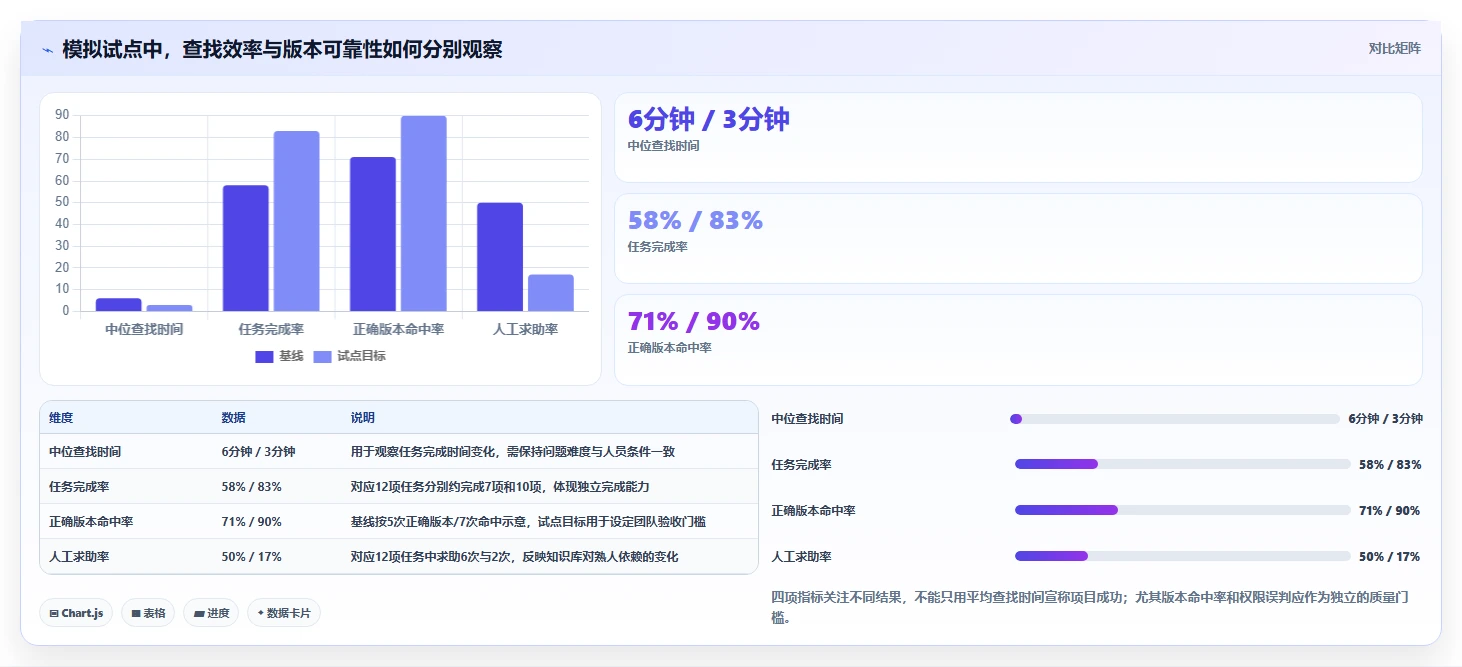
Task: Click the 任务完成率 progress bar
Action: [x=1182, y=464]
